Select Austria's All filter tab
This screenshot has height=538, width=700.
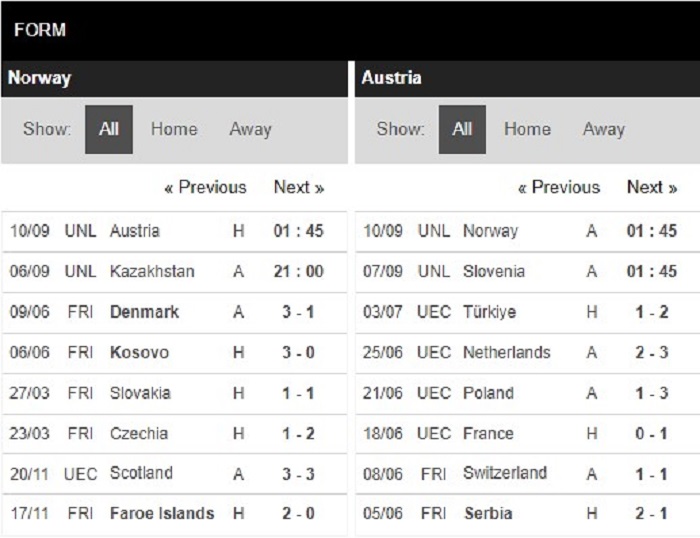[x=462, y=129]
